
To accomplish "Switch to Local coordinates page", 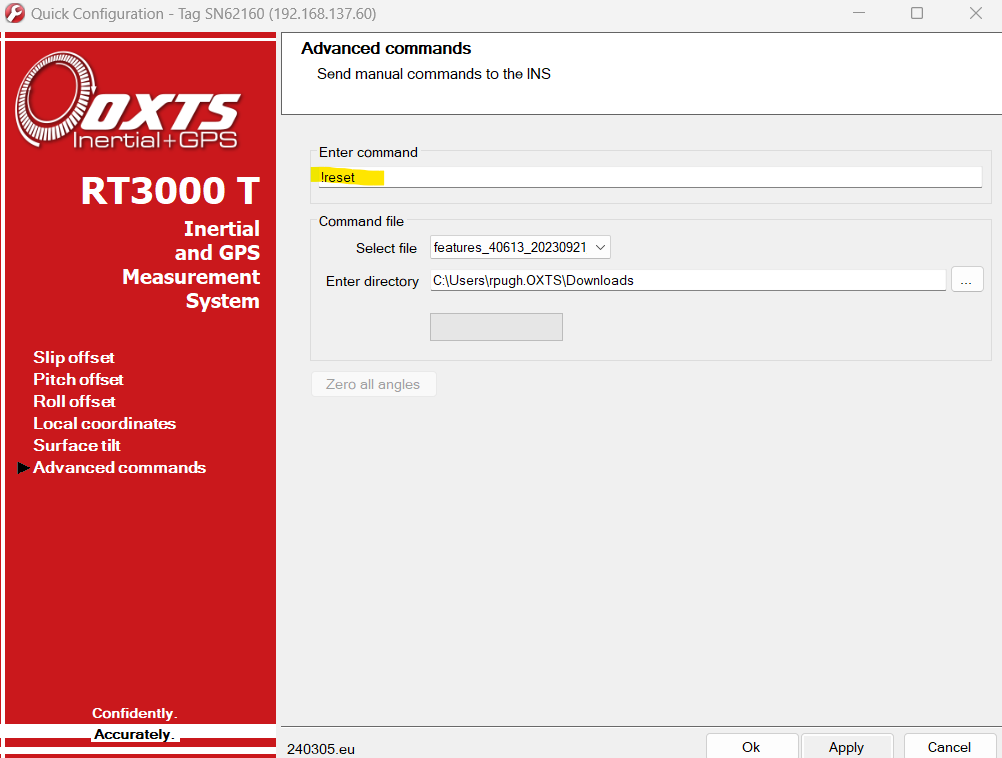I will (x=104, y=423).
